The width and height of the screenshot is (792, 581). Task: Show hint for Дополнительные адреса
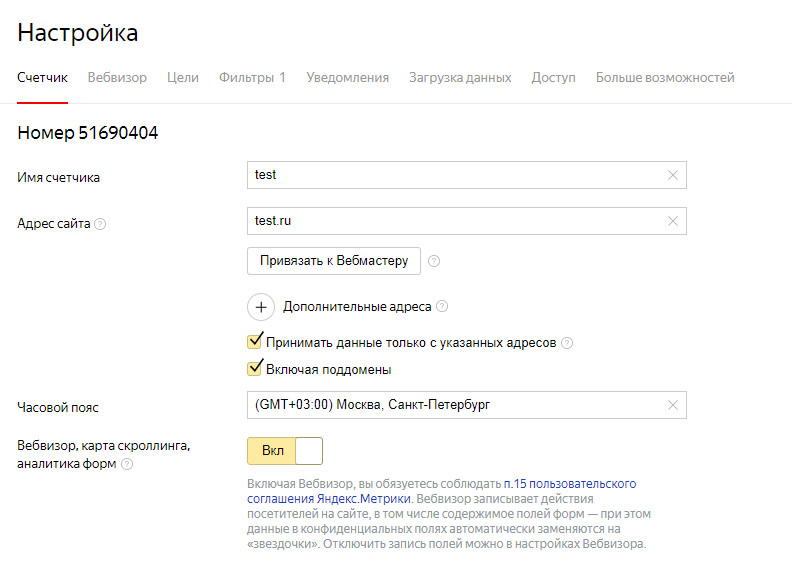click(x=442, y=307)
